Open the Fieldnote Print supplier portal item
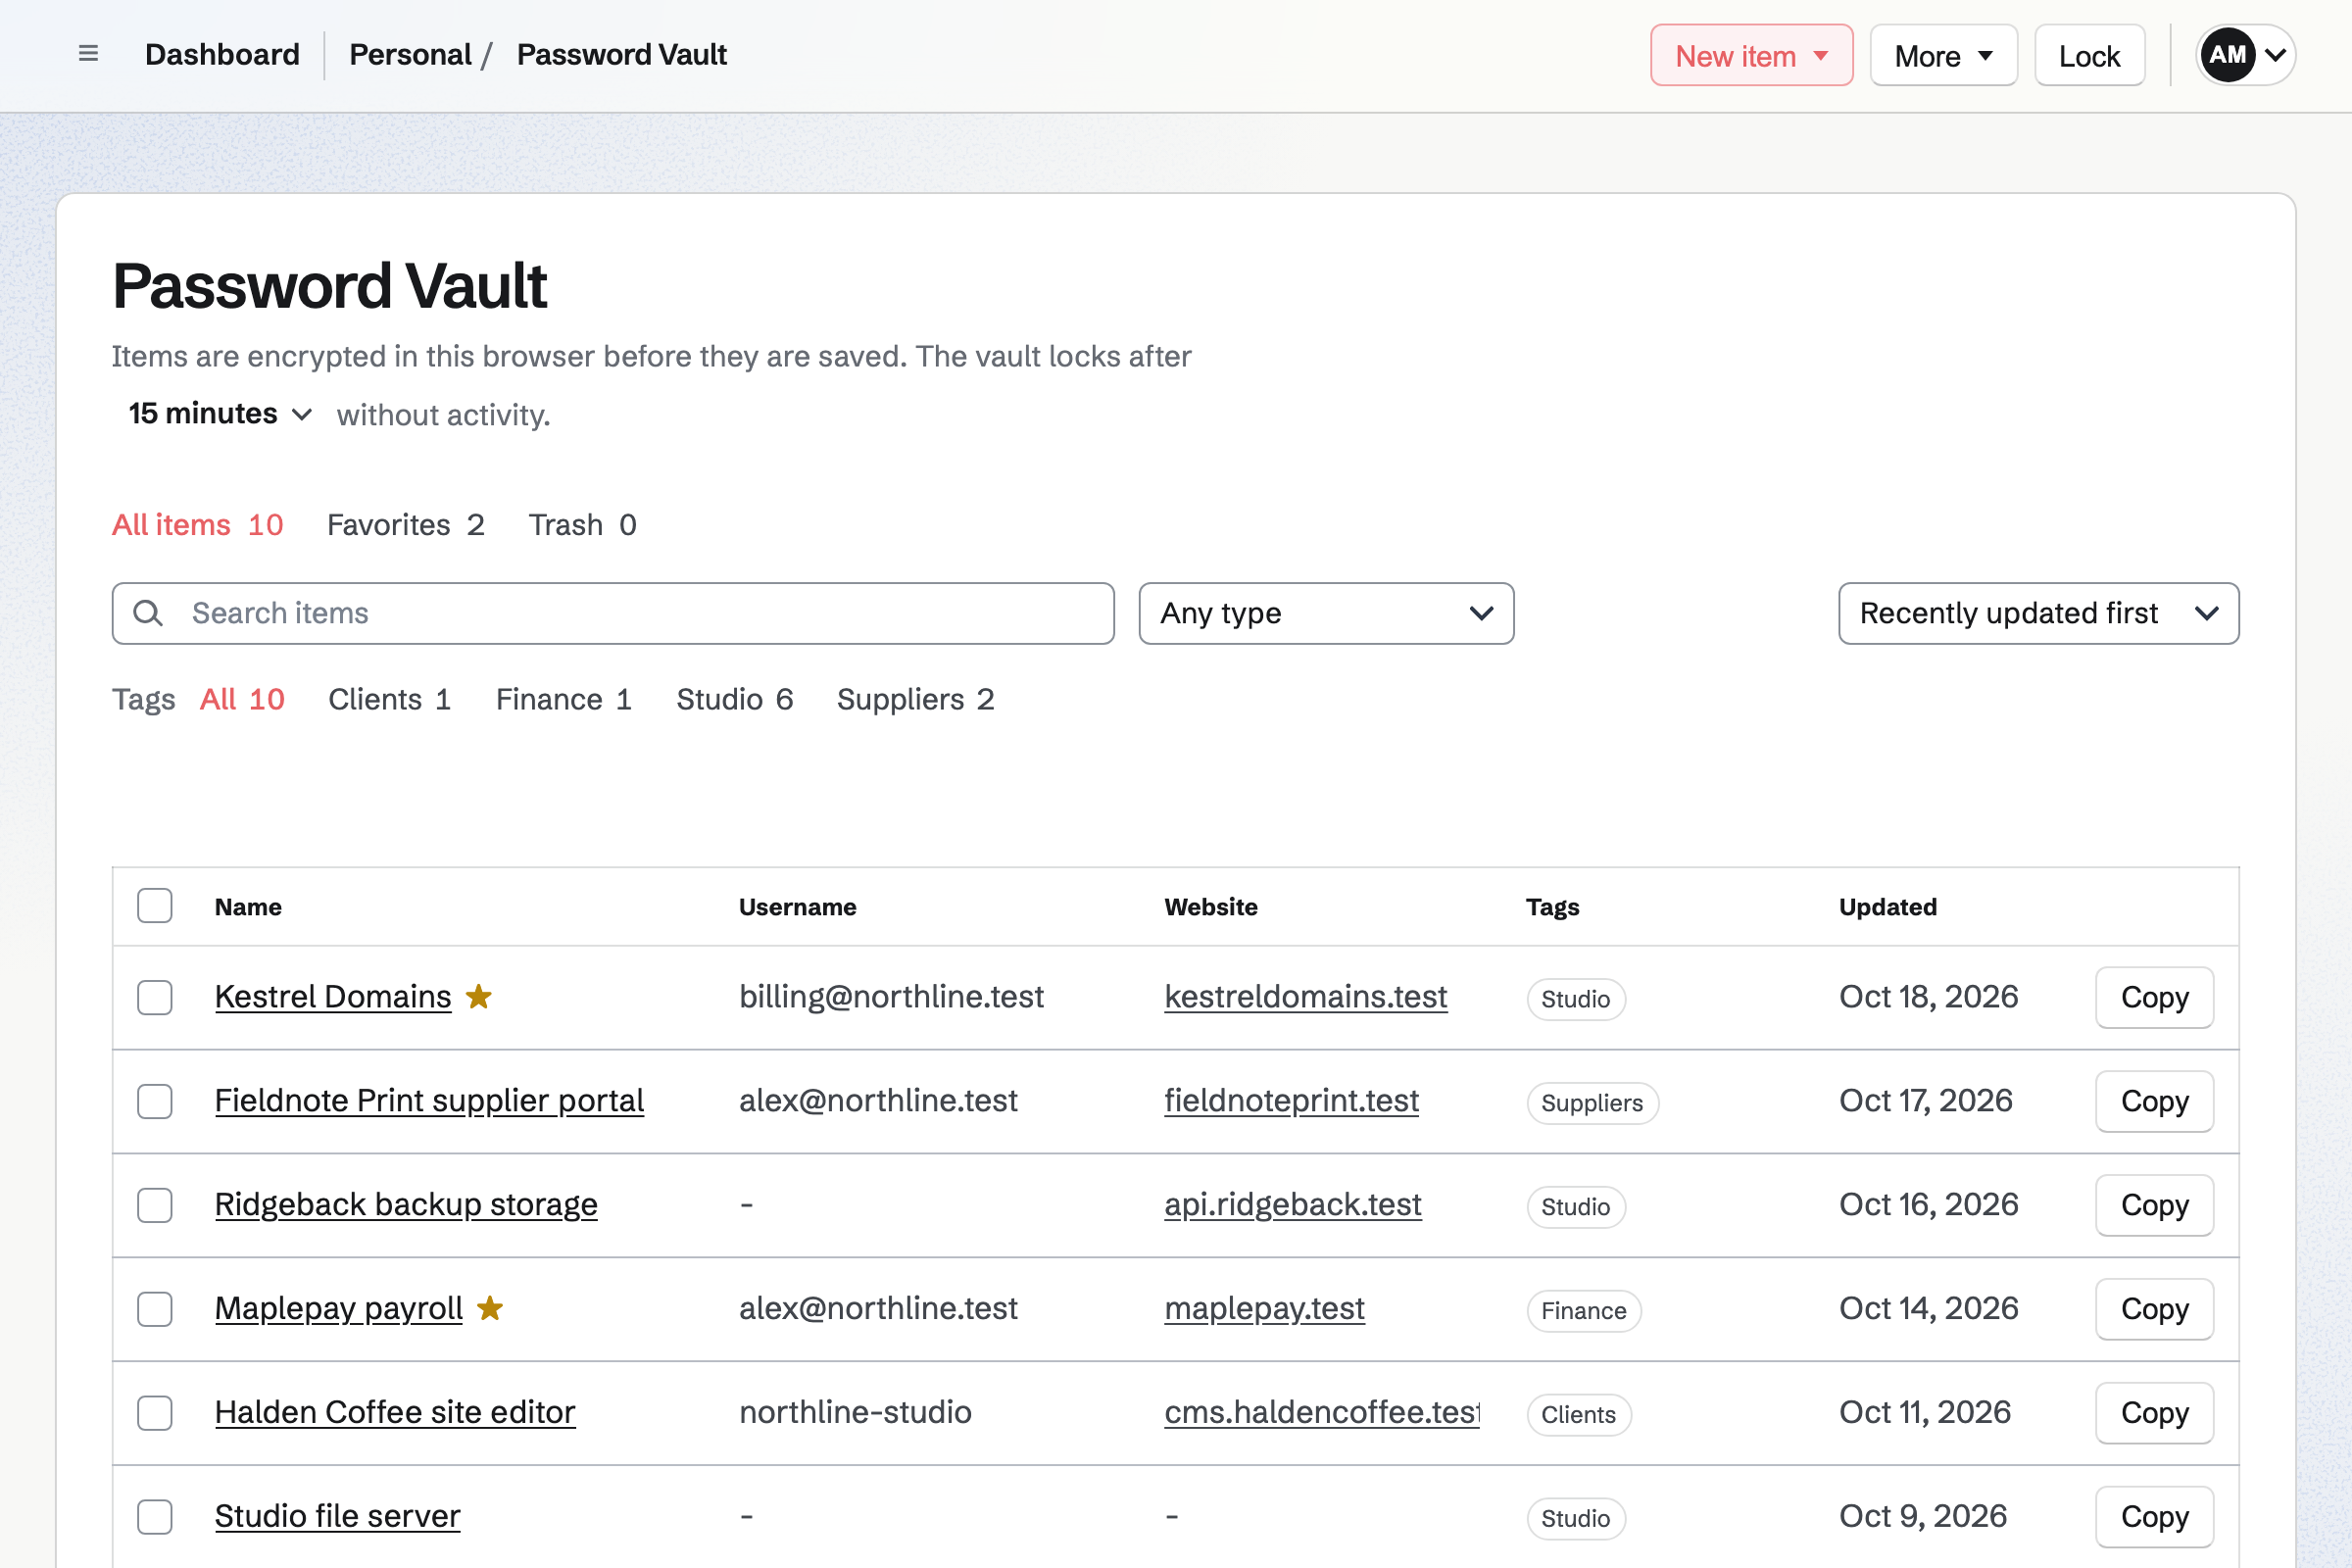Screen dimensions: 2352x1568 pos(429,1101)
